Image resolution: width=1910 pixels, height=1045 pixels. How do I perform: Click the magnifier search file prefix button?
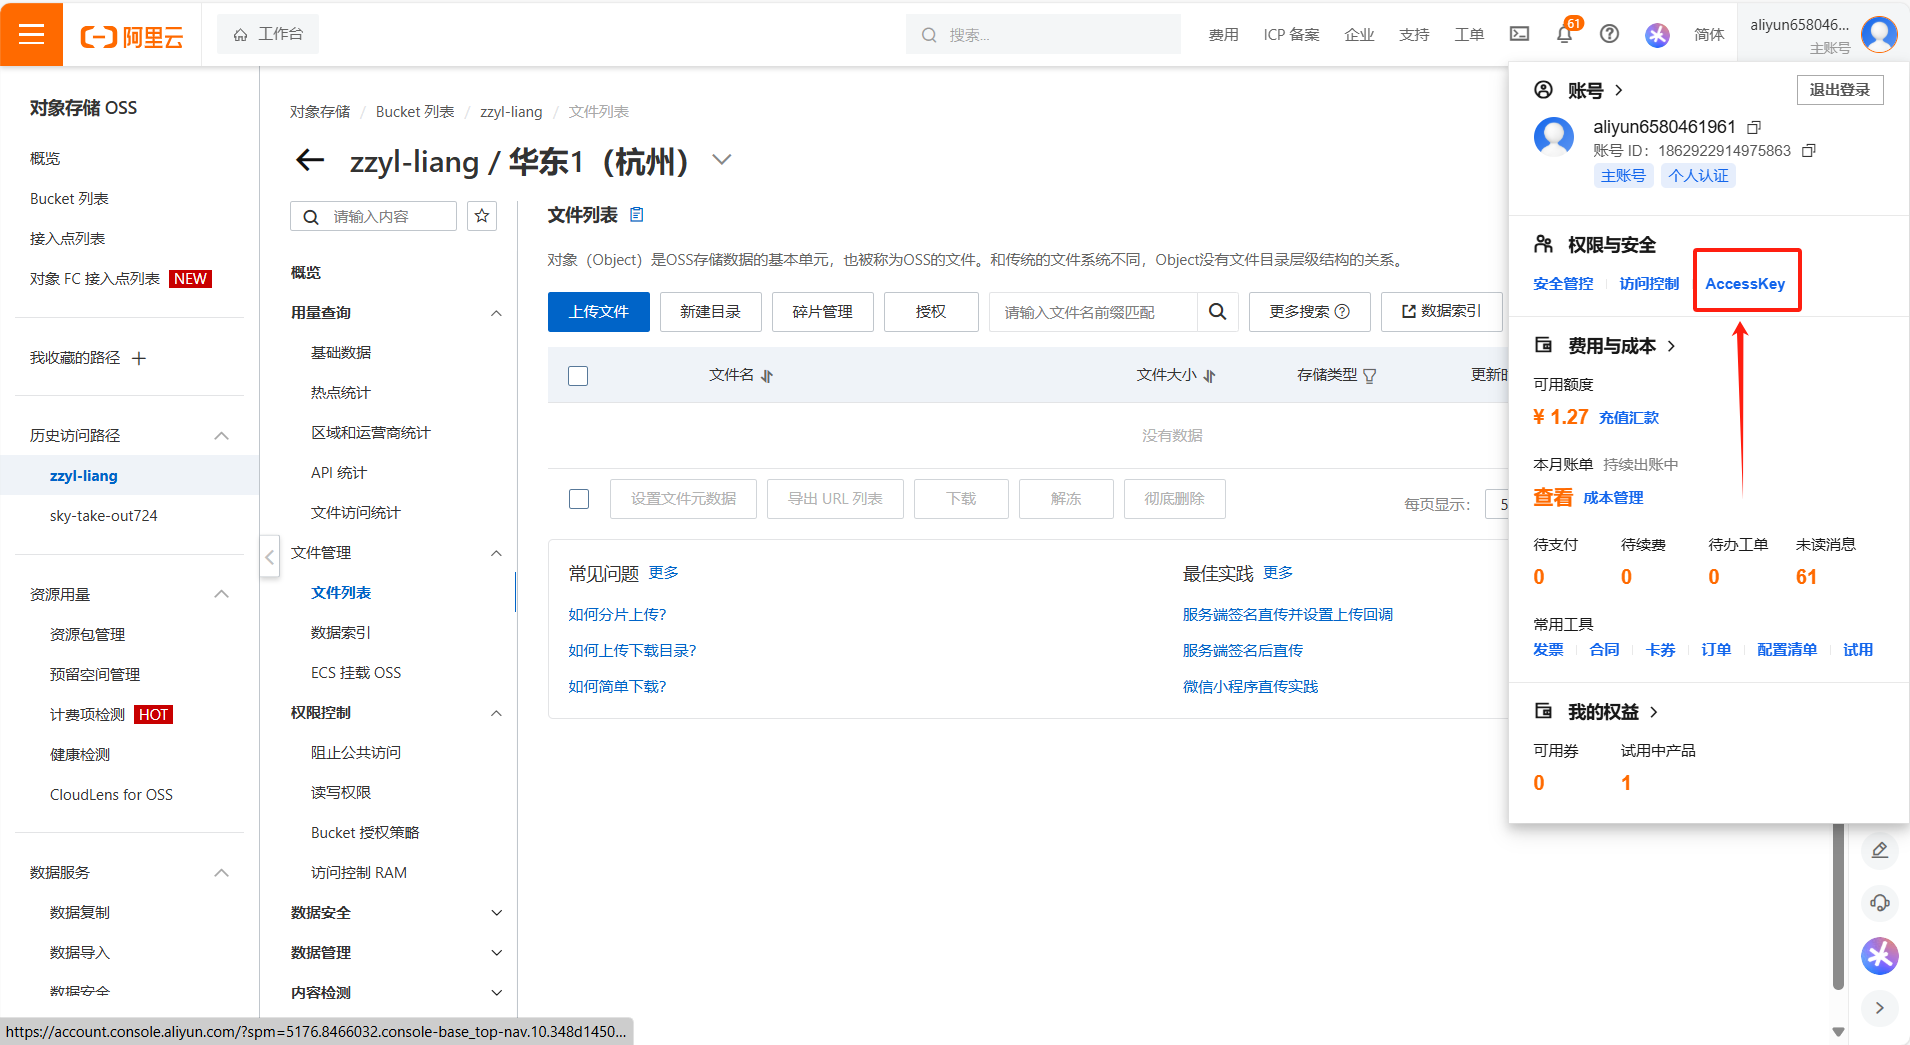(1217, 312)
